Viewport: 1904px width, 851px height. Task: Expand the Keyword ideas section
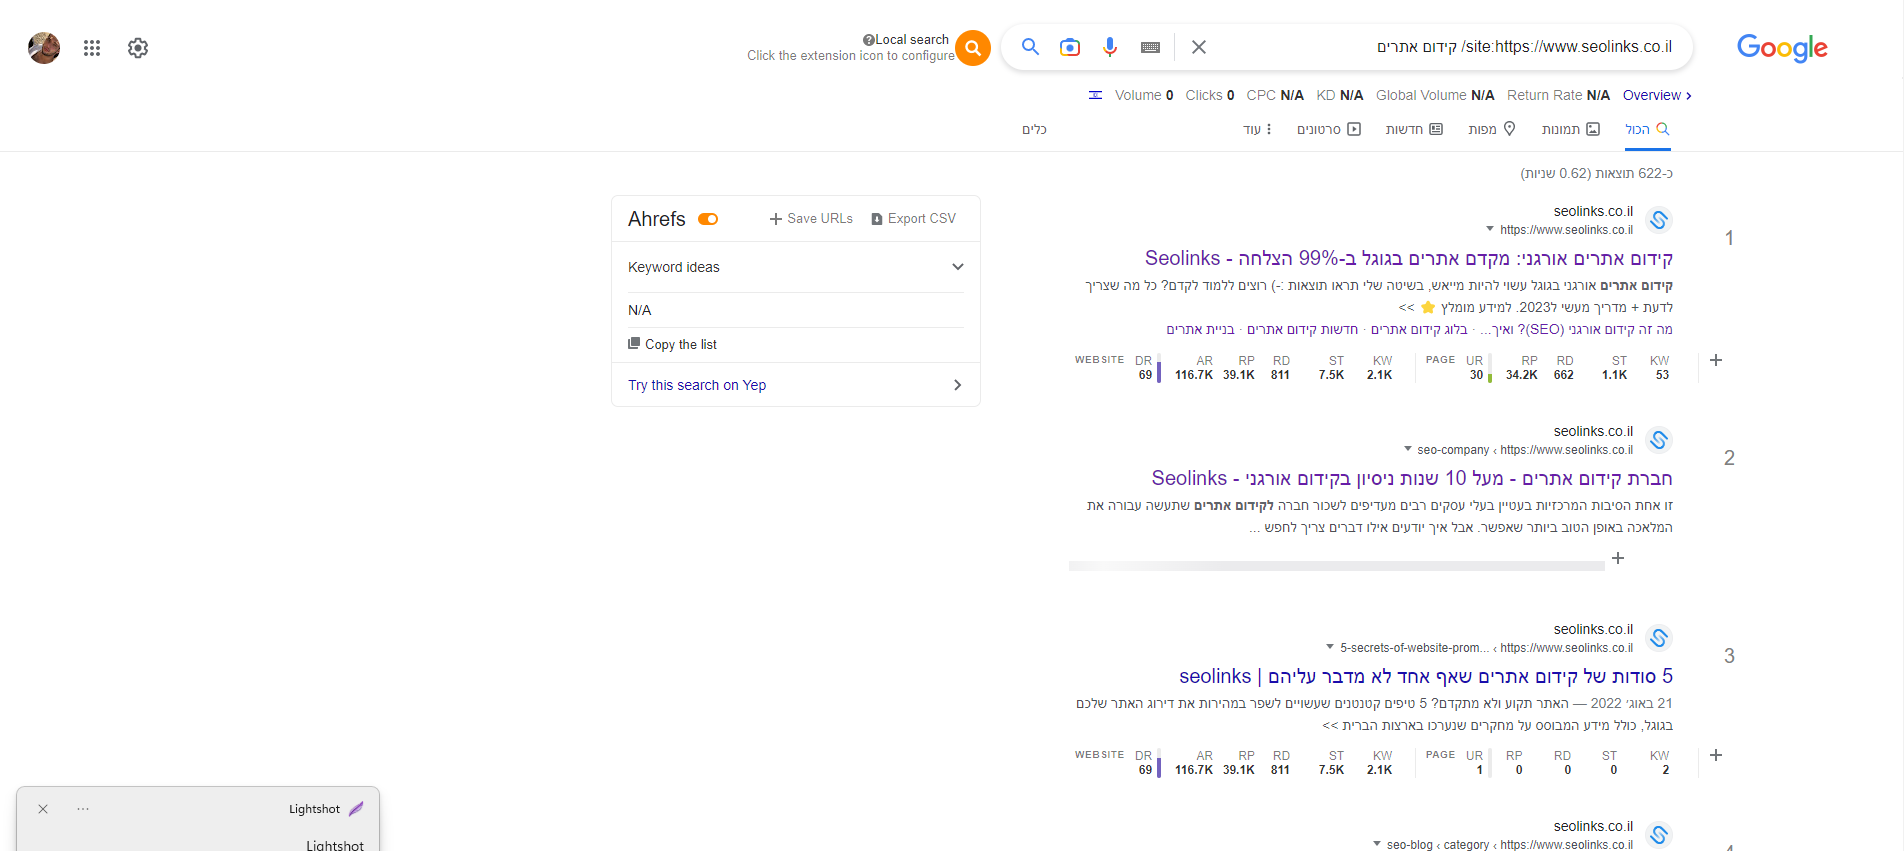(x=796, y=267)
